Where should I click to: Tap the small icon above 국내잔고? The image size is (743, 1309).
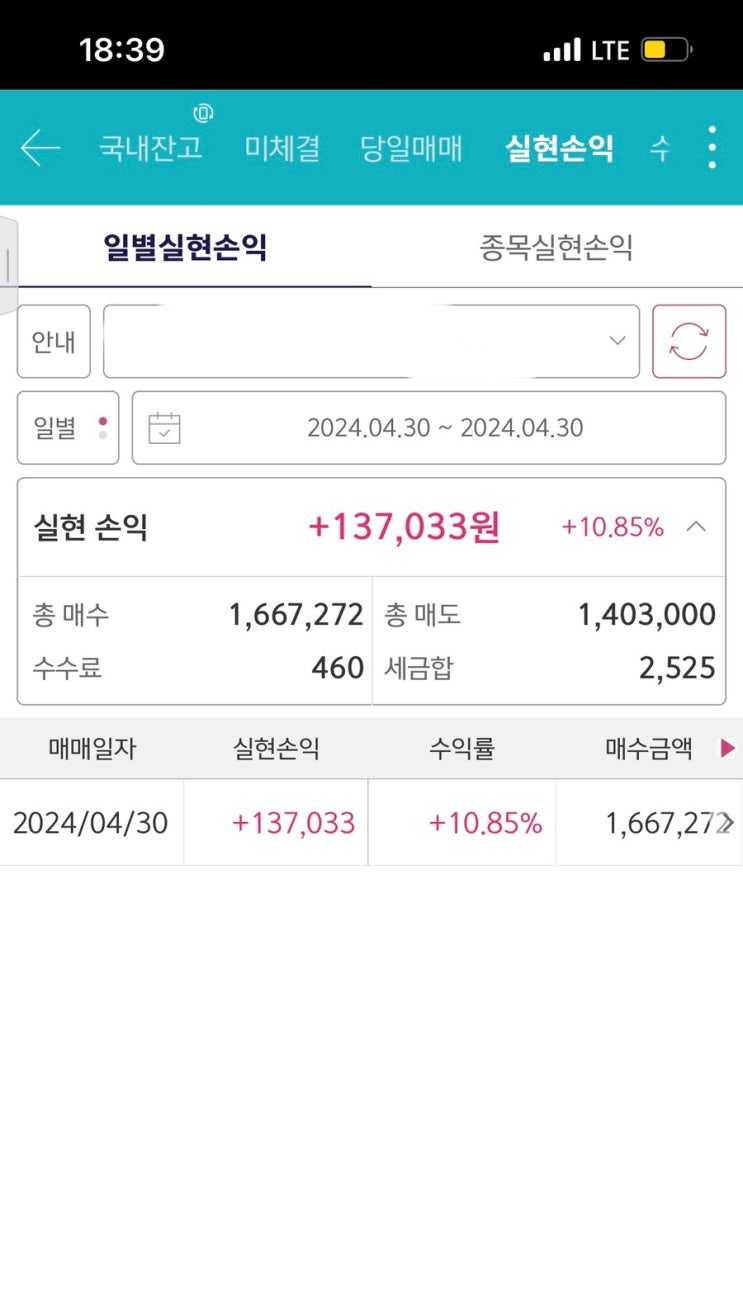pos(203,113)
